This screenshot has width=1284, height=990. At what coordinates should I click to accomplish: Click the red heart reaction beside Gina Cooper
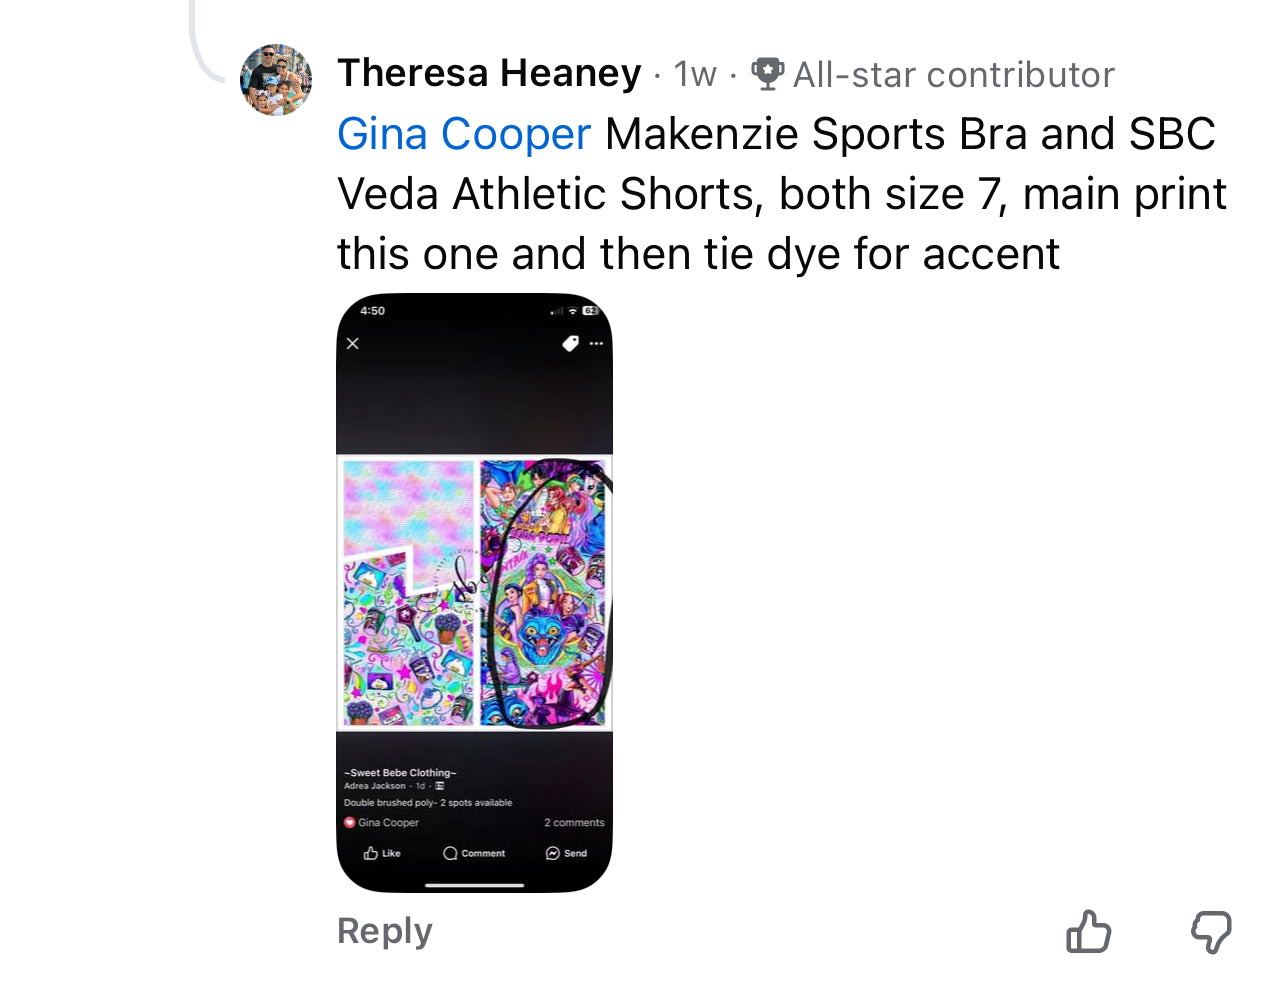(x=350, y=822)
